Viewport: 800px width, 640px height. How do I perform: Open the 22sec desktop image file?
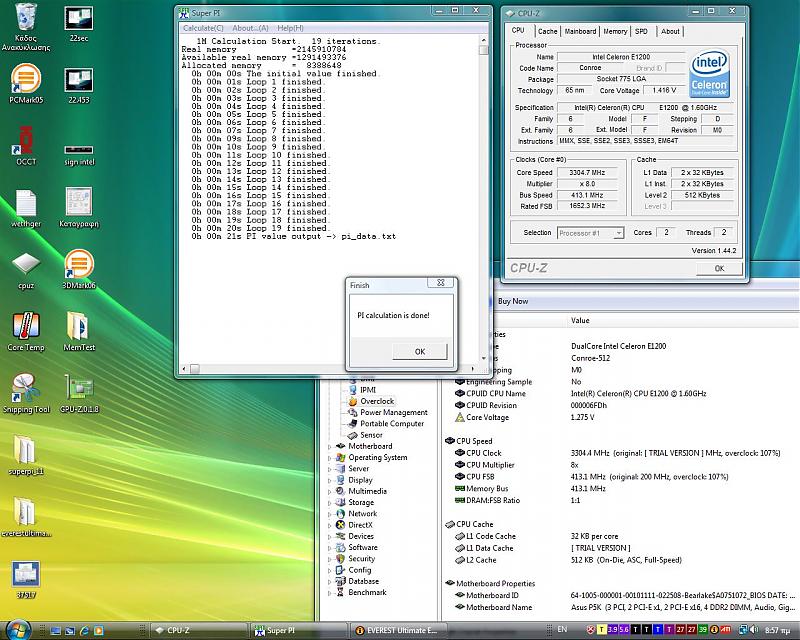tap(79, 23)
